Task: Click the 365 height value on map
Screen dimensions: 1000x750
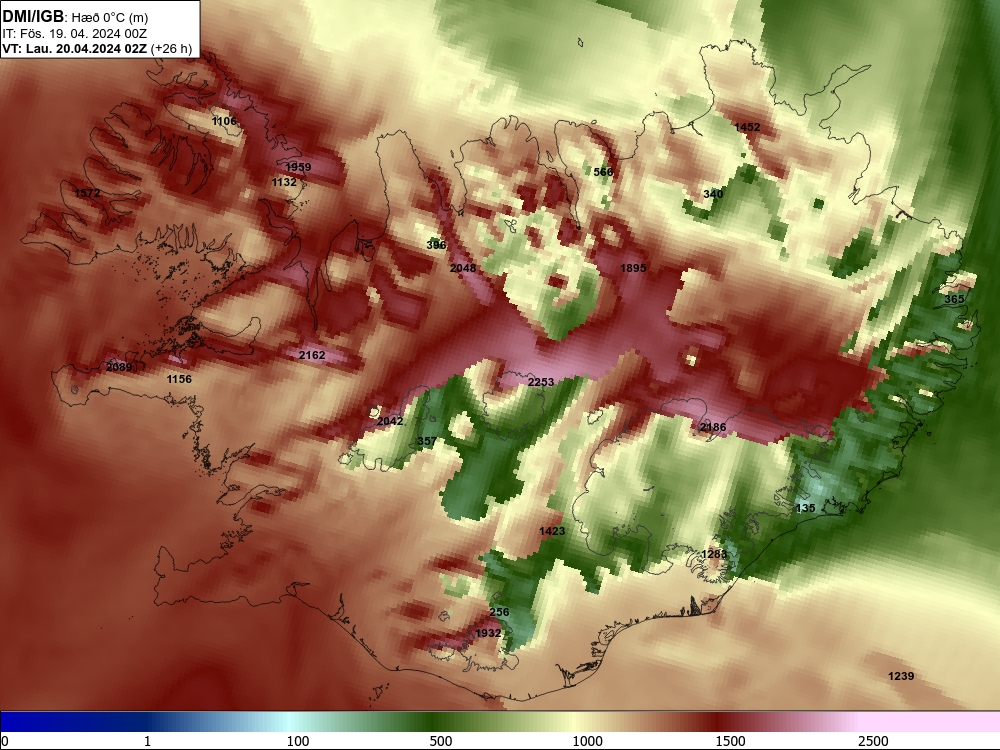Action: 954,299
